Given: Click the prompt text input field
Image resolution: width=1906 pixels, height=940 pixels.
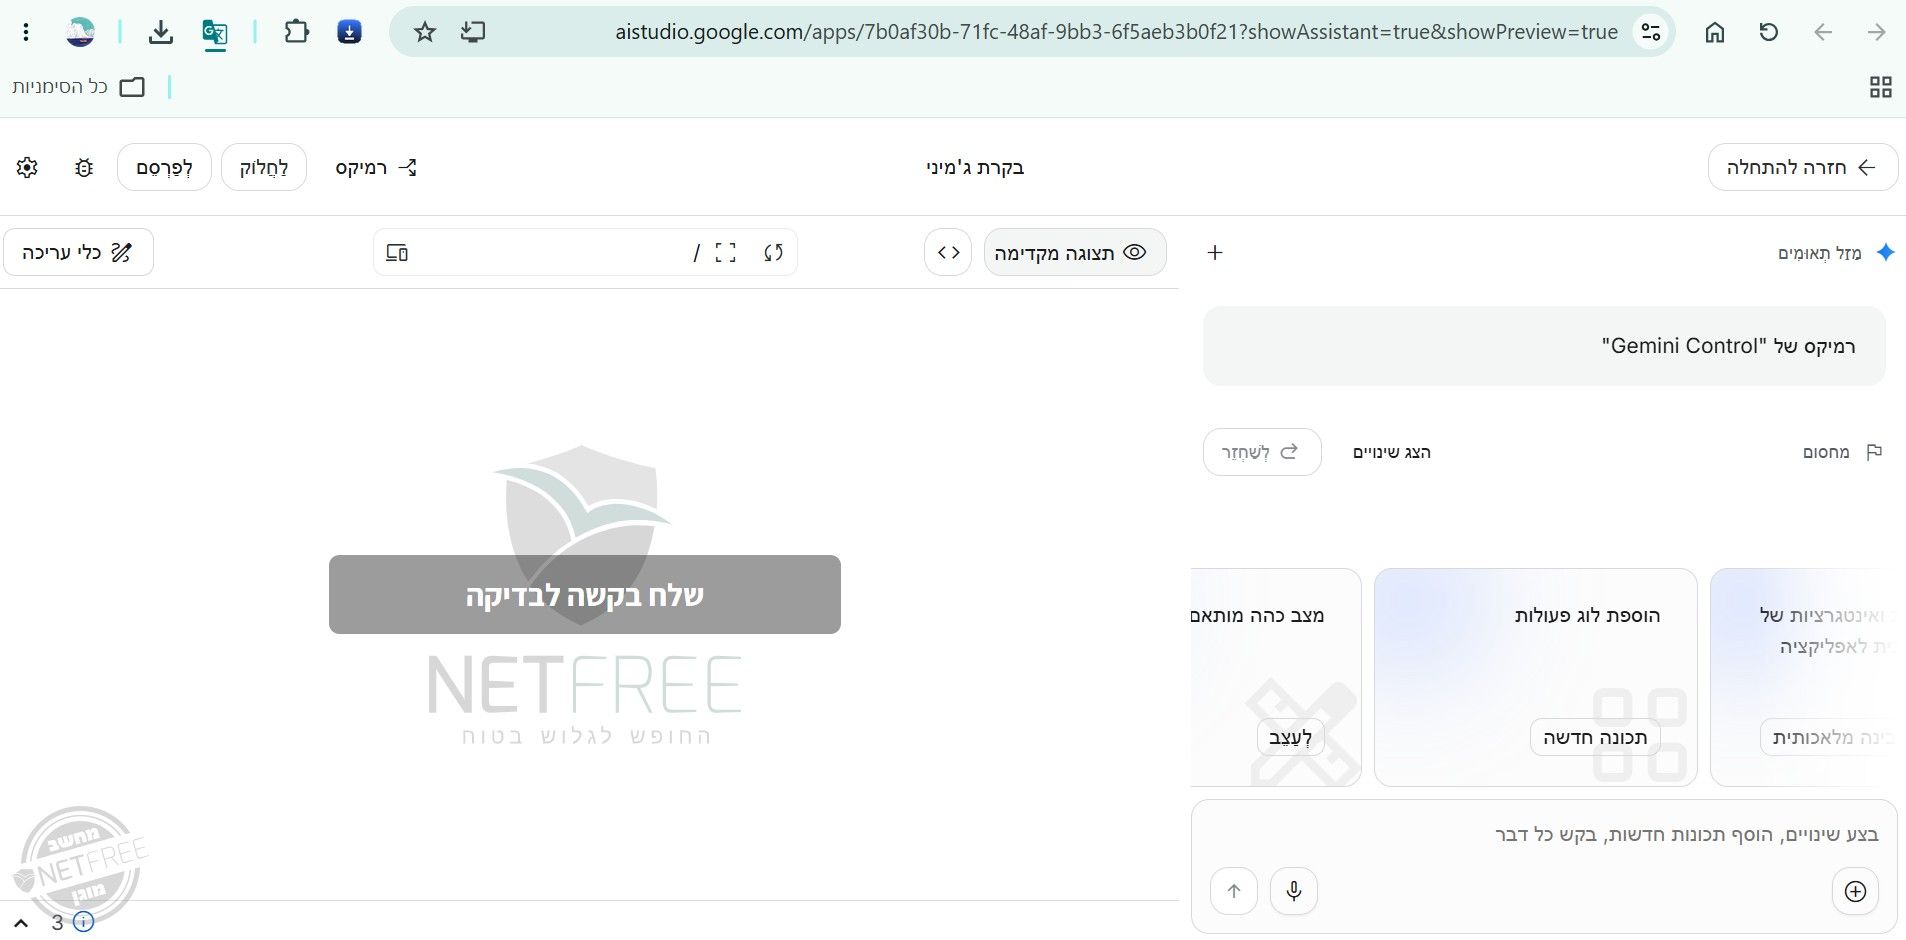Looking at the screenshot, I should point(1543,834).
